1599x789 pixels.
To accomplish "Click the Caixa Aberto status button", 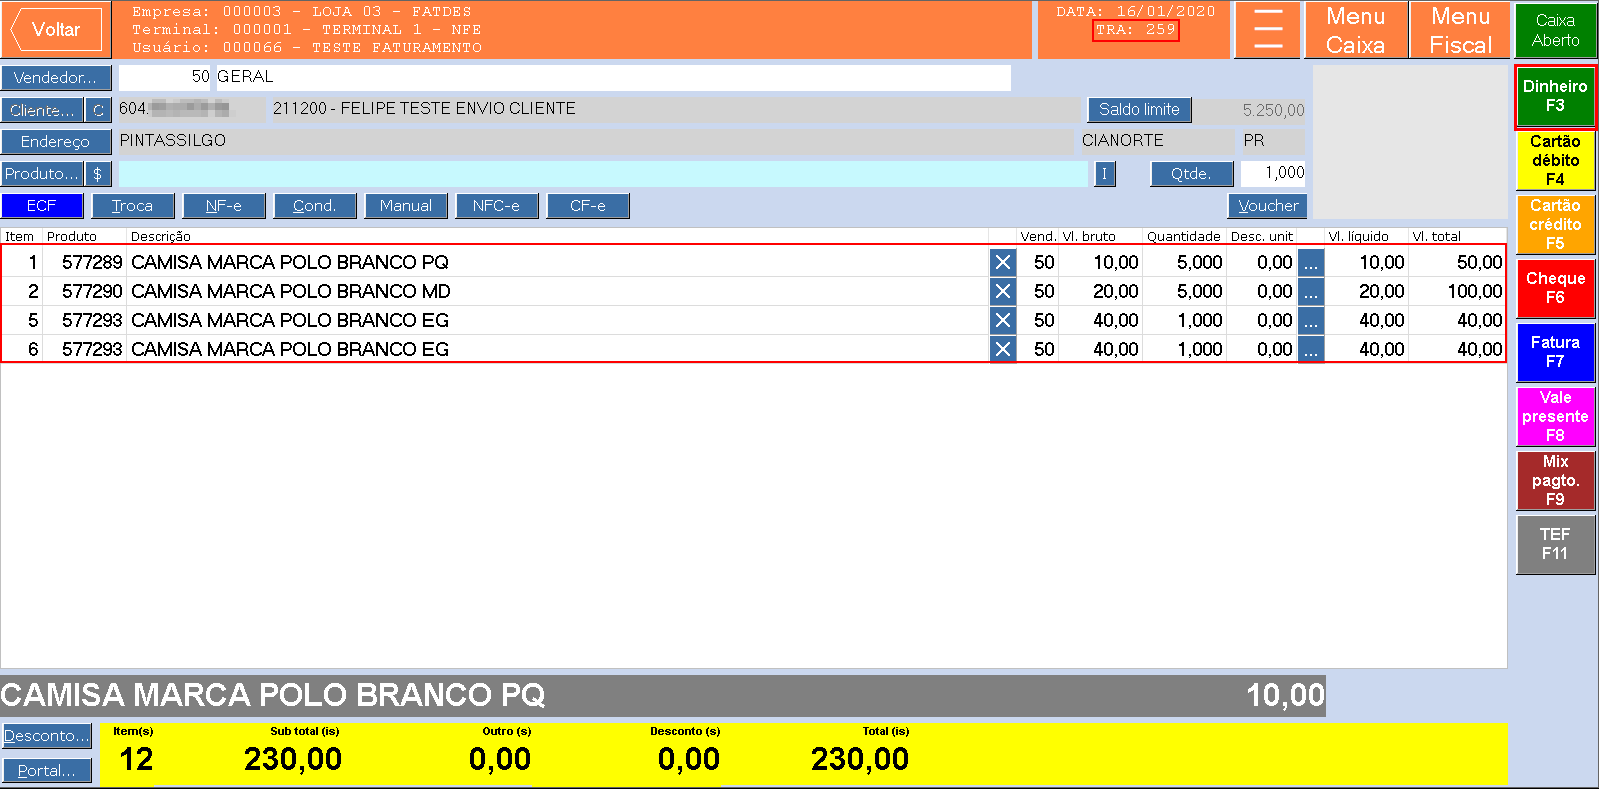I will pos(1556,30).
